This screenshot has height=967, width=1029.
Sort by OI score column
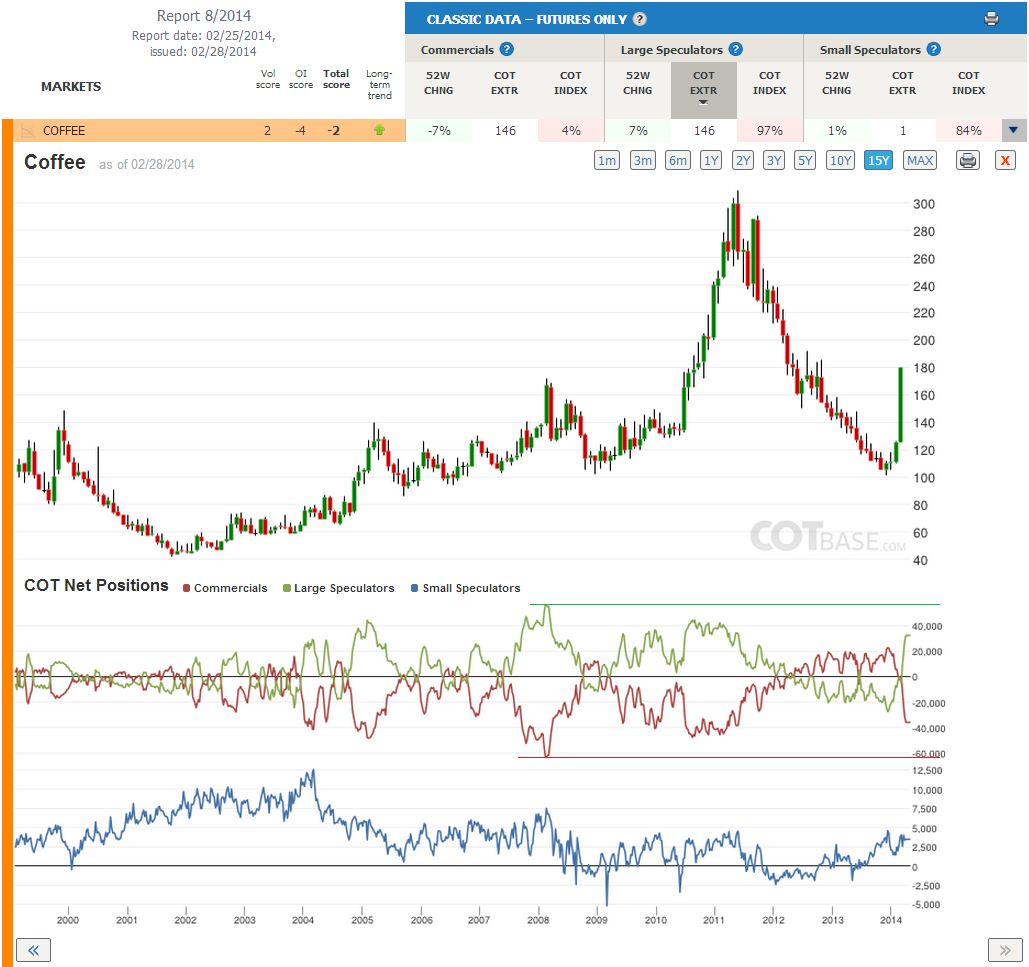click(301, 79)
